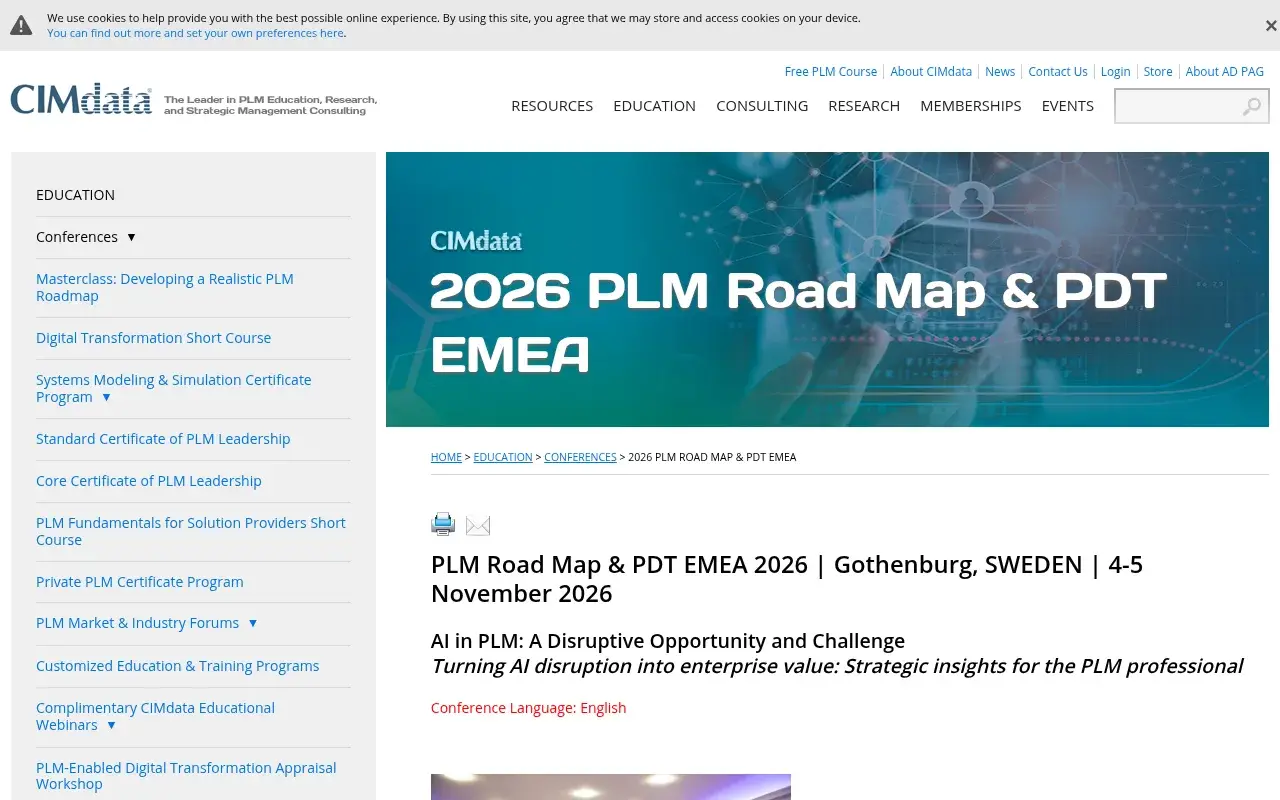Open PLM Market & Industry Forums link
This screenshot has height=800, width=1280.
click(137, 623)
